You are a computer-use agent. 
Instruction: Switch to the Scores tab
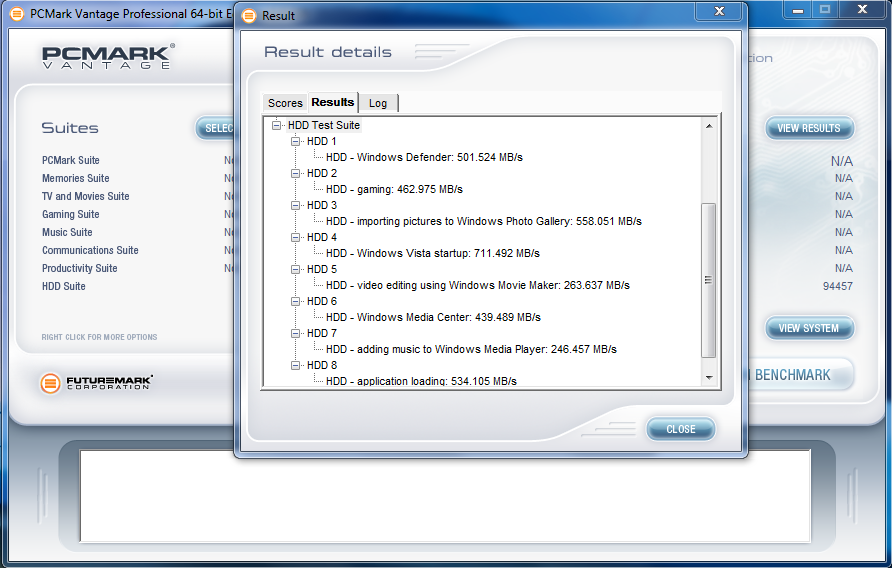tap(285, 103)
